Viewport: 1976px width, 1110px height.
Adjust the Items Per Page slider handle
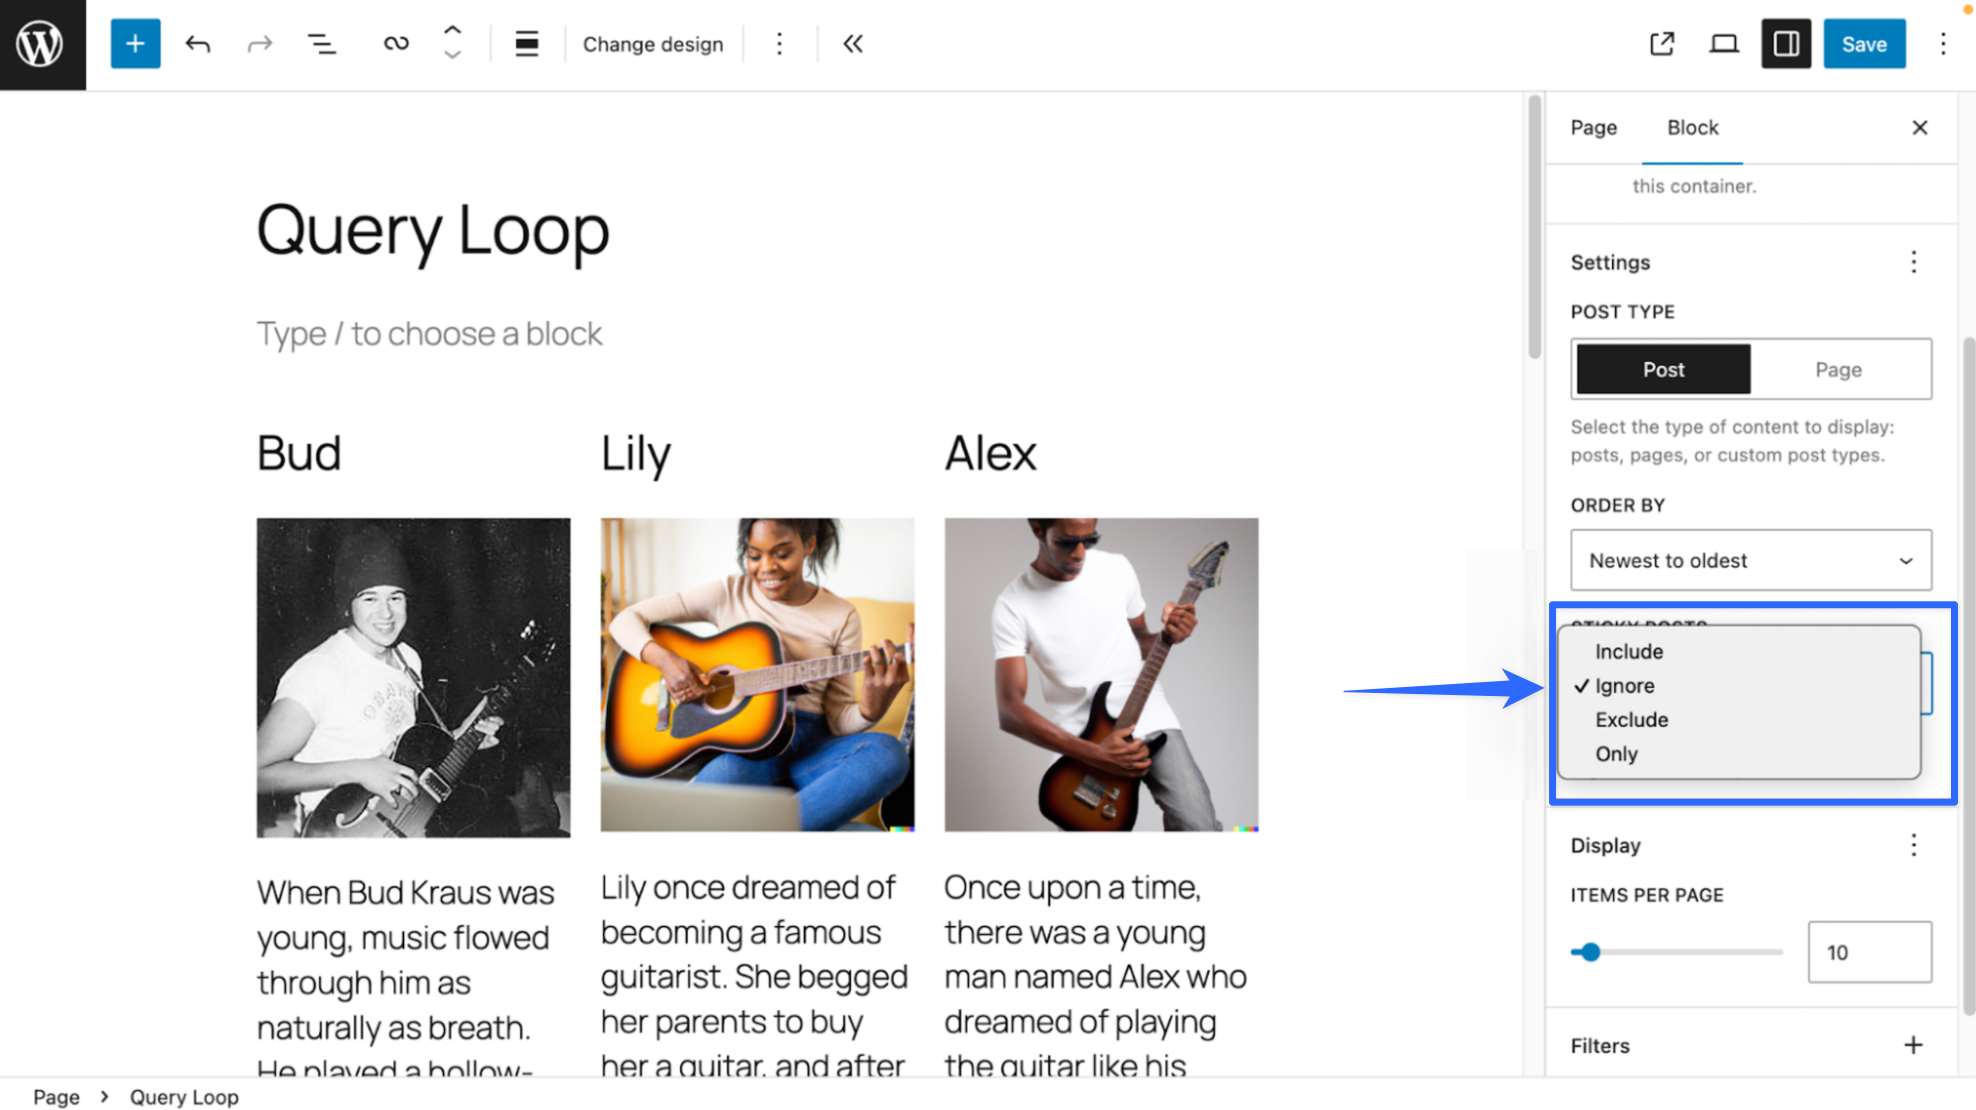click(1590, 952)
